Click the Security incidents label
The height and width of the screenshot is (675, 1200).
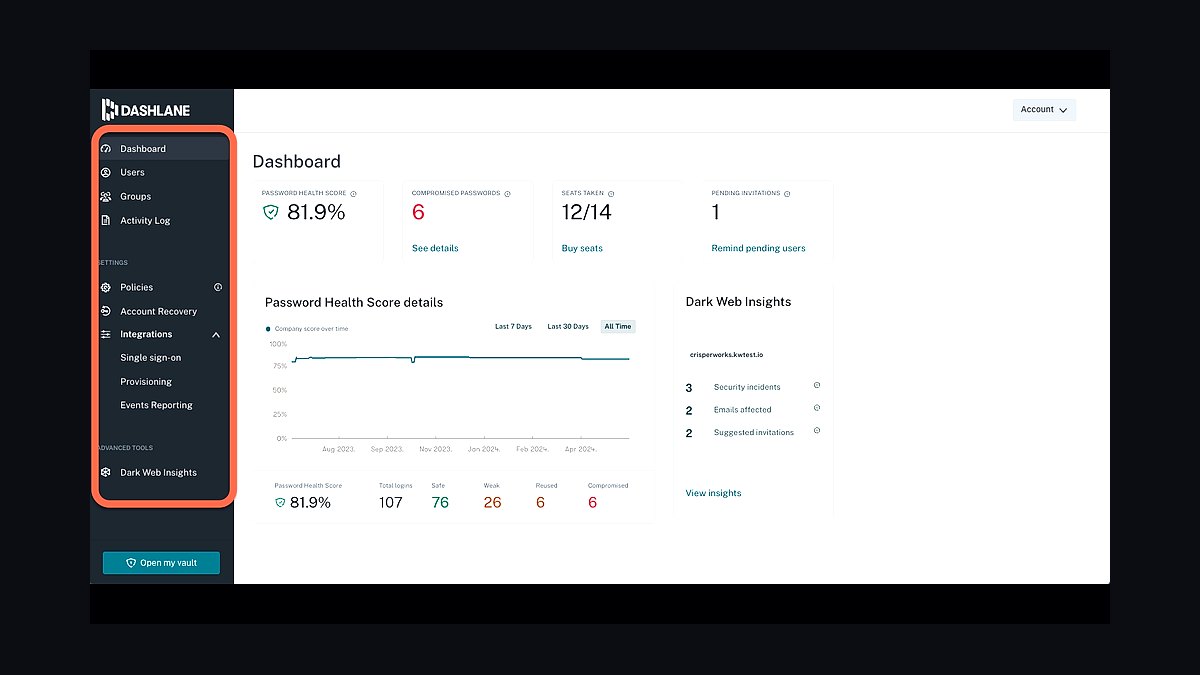(747, 387)
